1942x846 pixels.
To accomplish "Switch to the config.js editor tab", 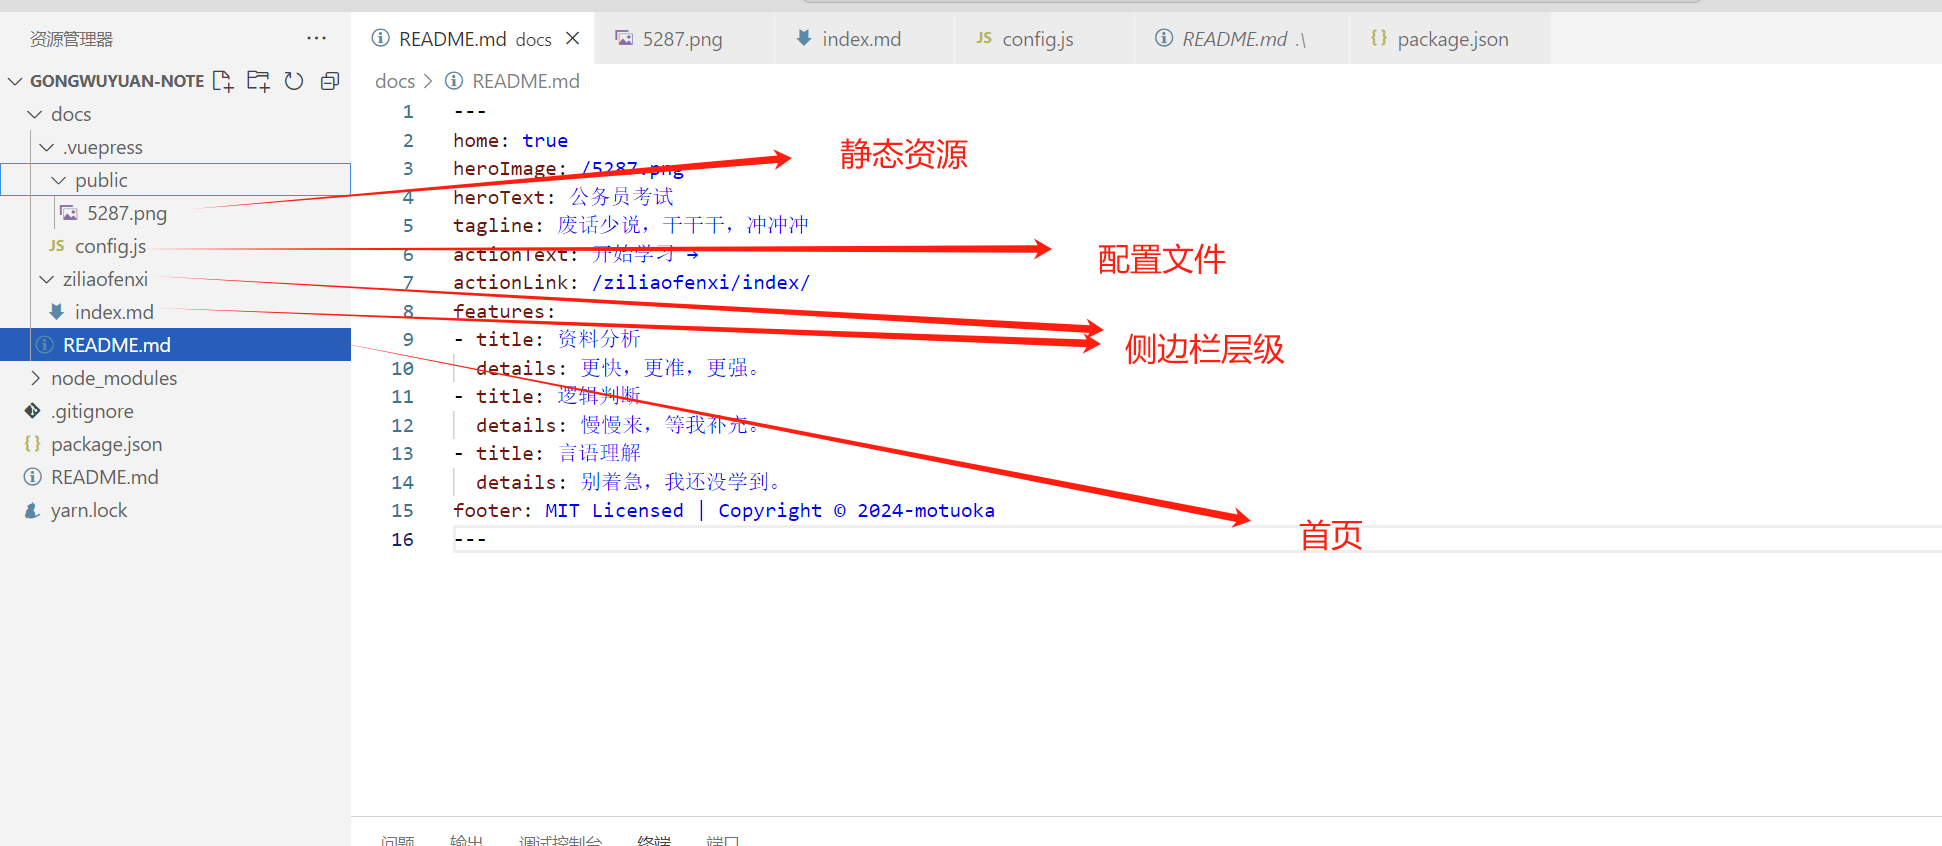I will click(1037, 39).
